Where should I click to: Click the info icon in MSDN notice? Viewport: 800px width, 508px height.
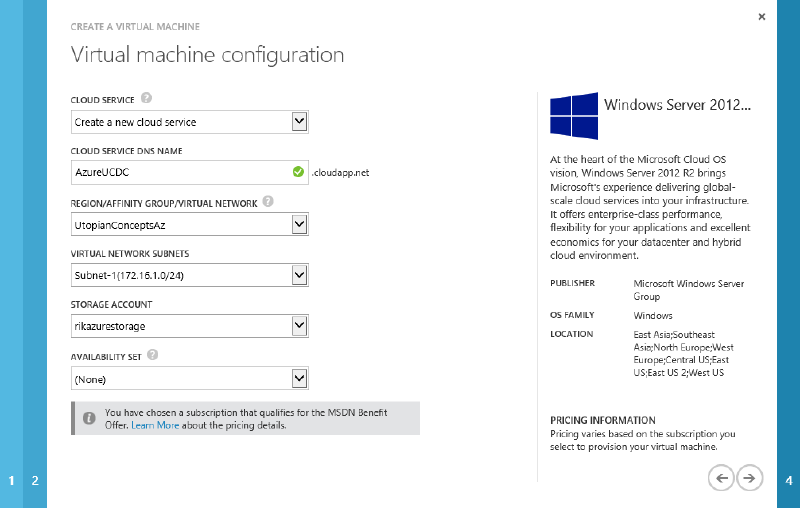point(89,418)
